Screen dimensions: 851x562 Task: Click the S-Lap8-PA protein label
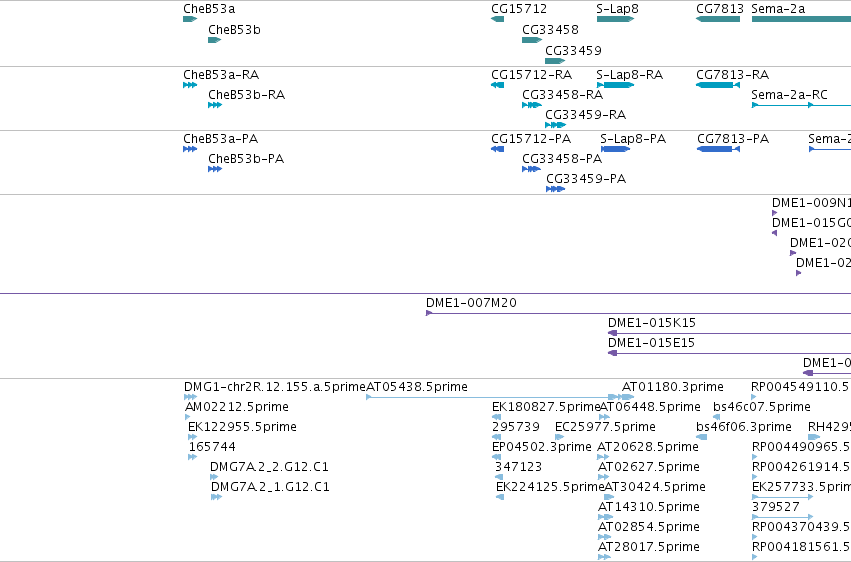point(633,139)
